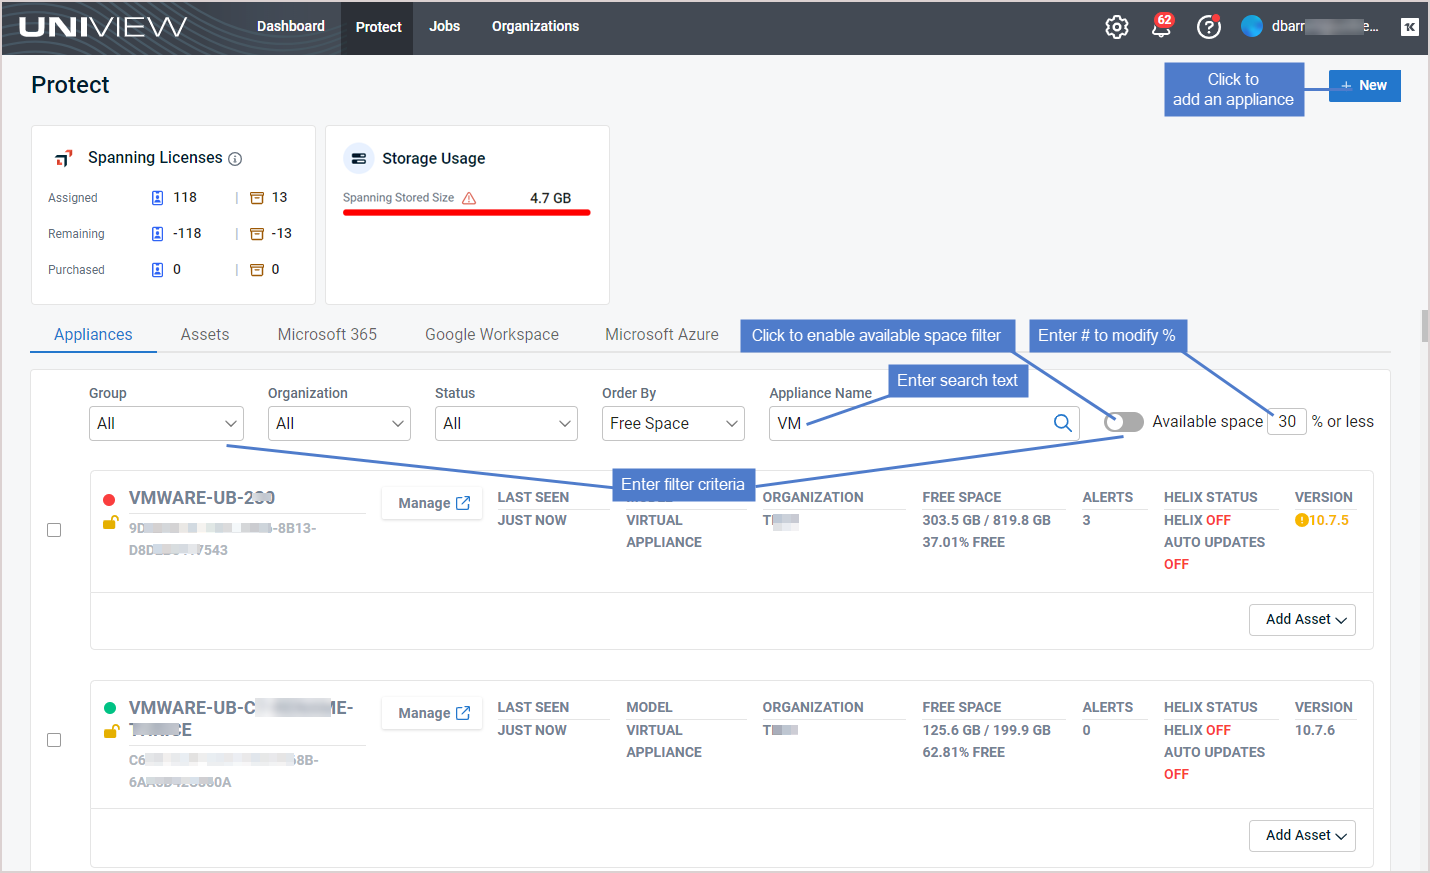The height and width of the screenshot is (873, 1430).
Task: Open the notifications bell showing 62 alerts
Action: click(x=1161, y=27)
